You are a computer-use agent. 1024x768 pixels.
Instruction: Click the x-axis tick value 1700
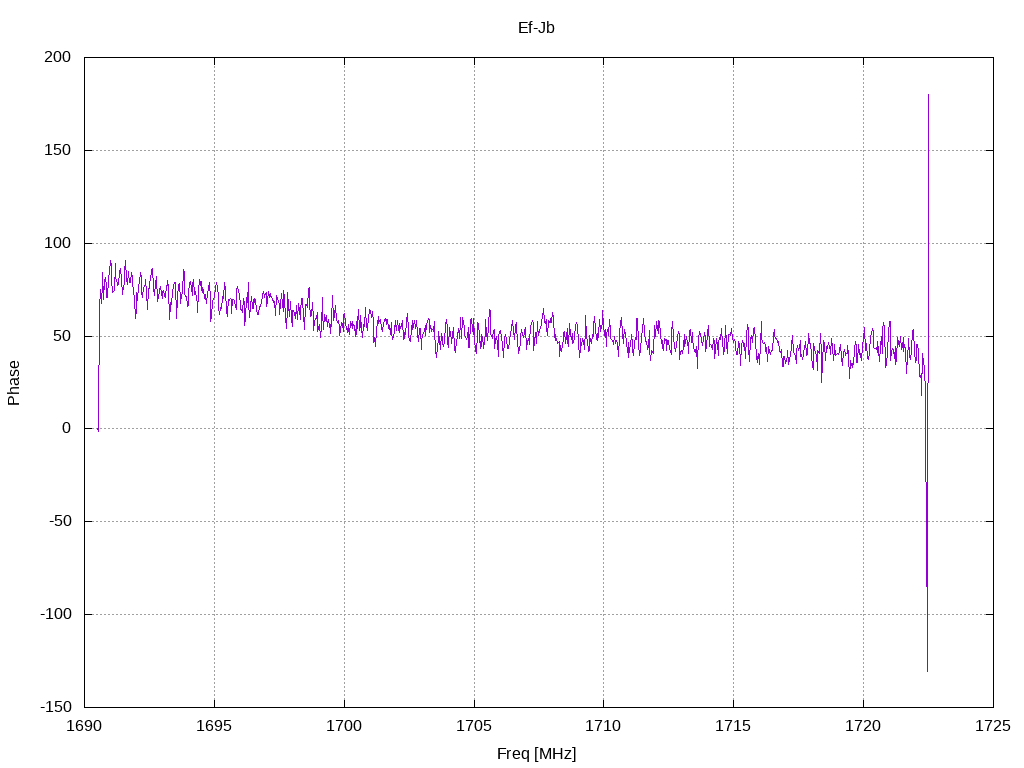tap(344, 726)
